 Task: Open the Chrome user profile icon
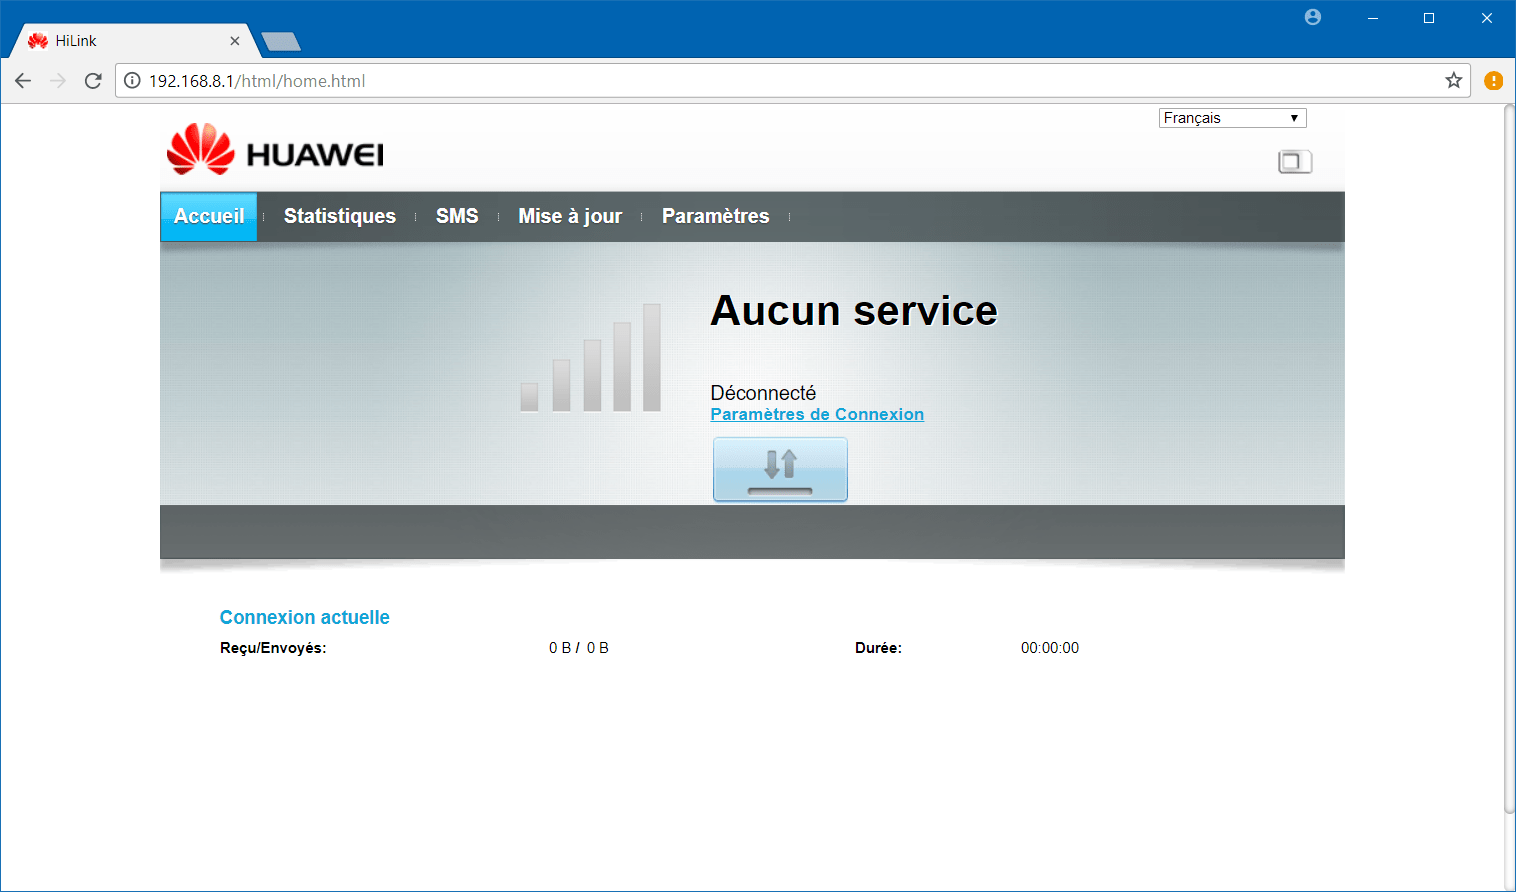1313,17
